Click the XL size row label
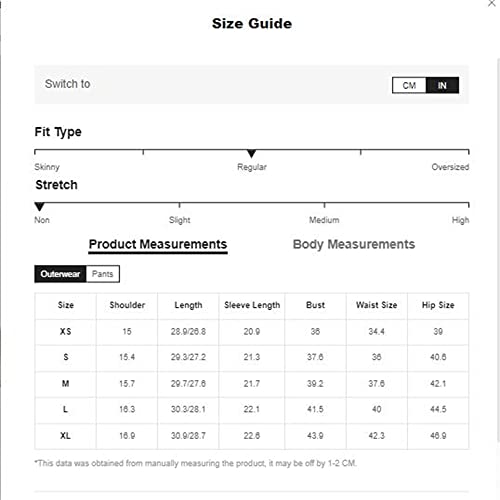This screenshot has height=500, width=500. click(65, 436)
